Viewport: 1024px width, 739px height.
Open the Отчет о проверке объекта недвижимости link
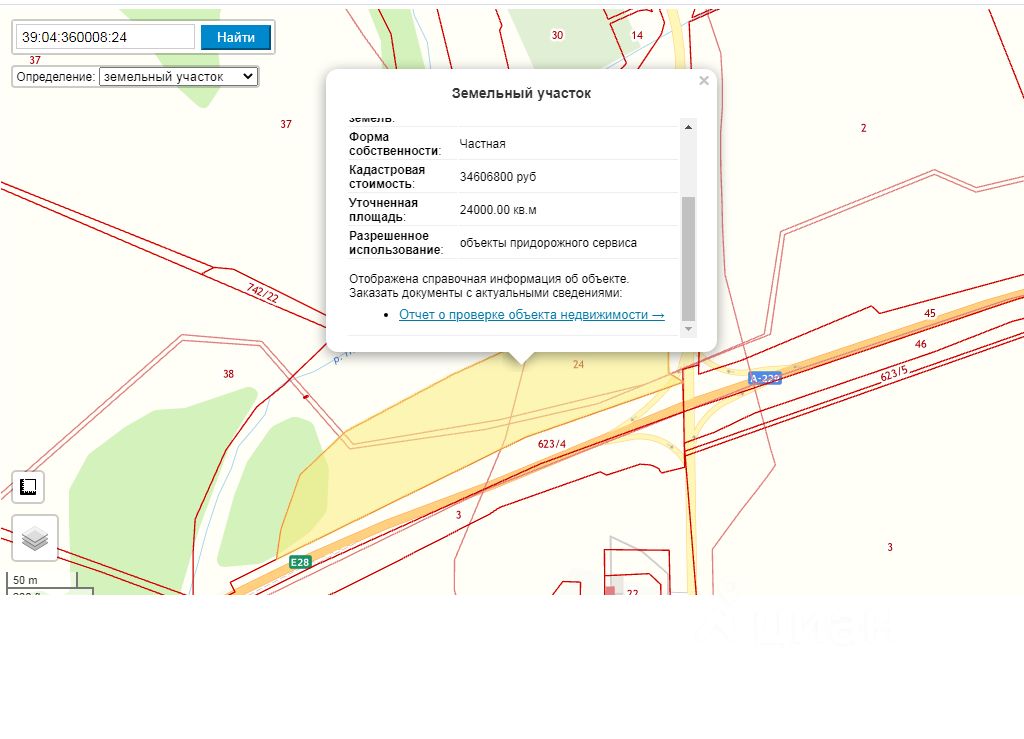pyautogui.click(x=532, y=315)
